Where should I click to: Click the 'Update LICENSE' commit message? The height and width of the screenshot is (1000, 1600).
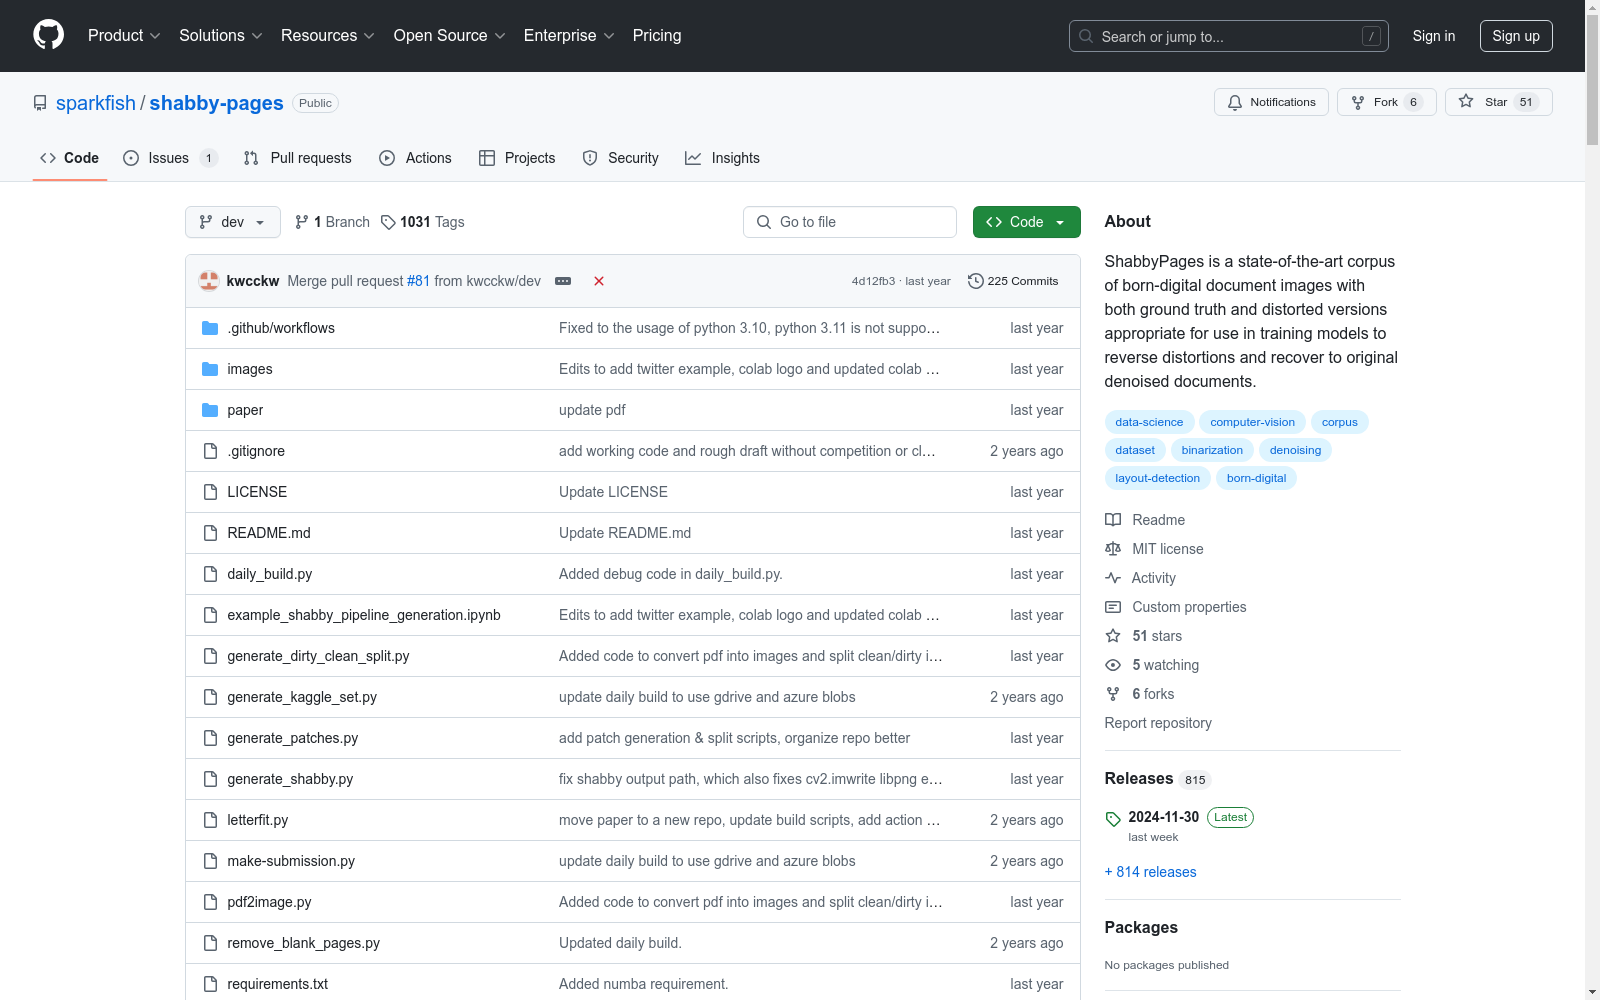pos(613,492)
